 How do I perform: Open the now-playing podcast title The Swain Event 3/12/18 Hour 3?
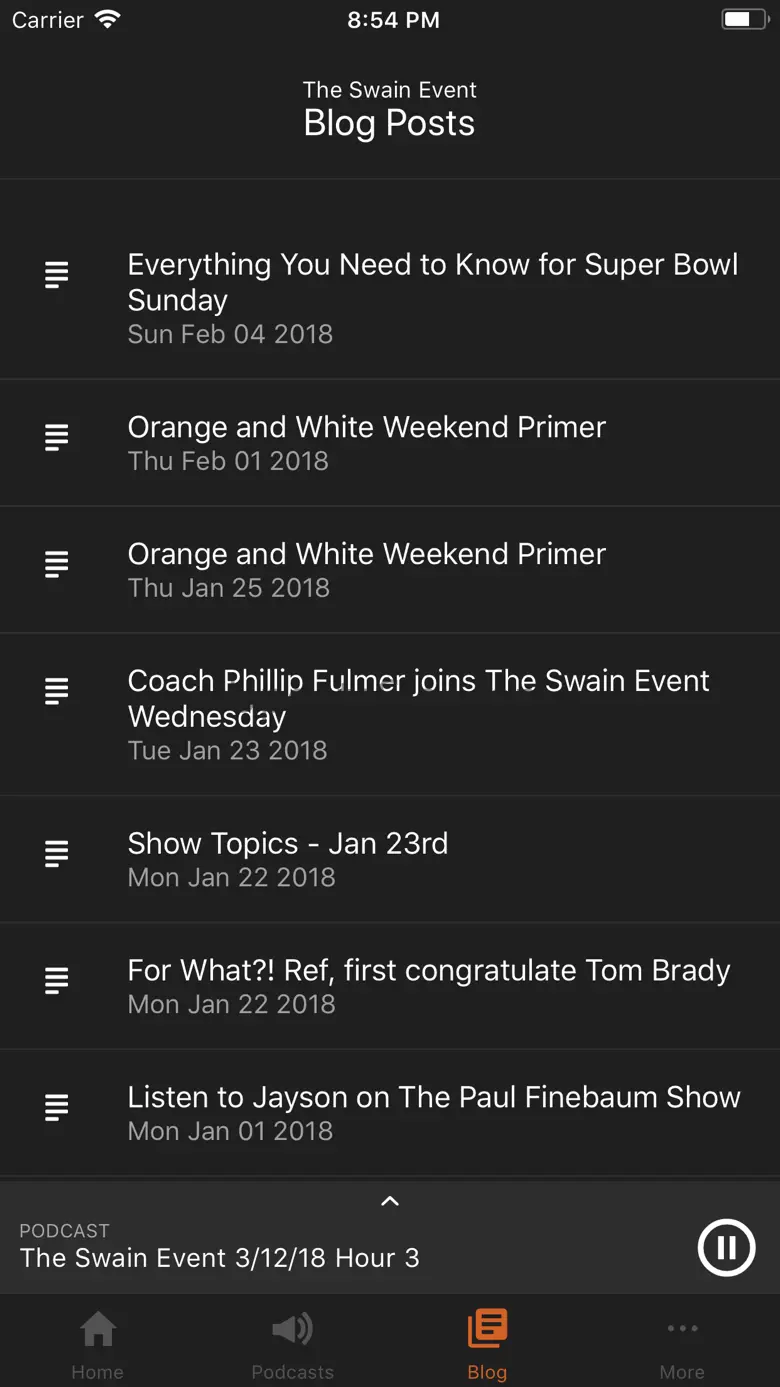[x=220, y=1258]
